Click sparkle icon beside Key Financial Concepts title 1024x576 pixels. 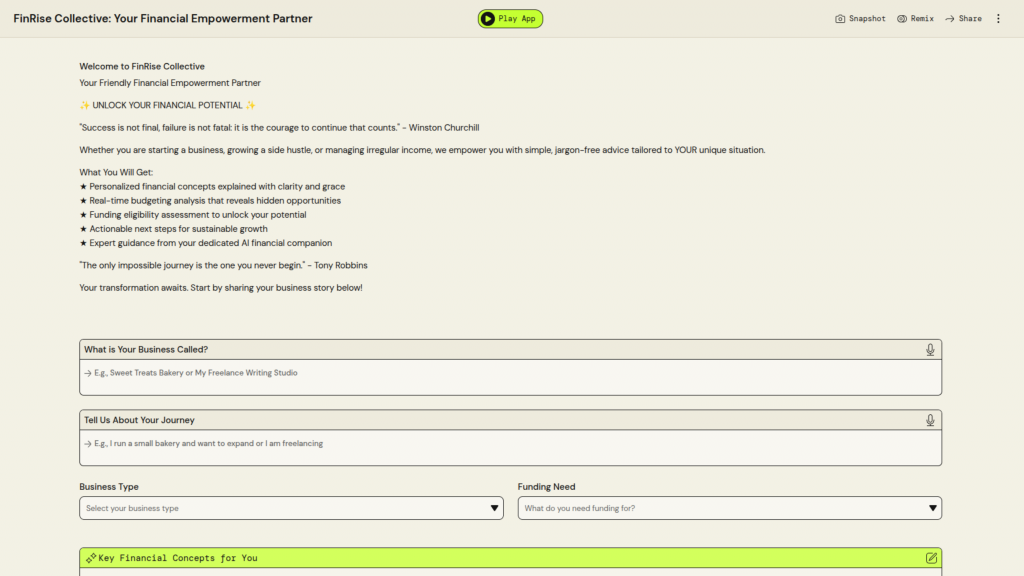click(x=90, y=558)
